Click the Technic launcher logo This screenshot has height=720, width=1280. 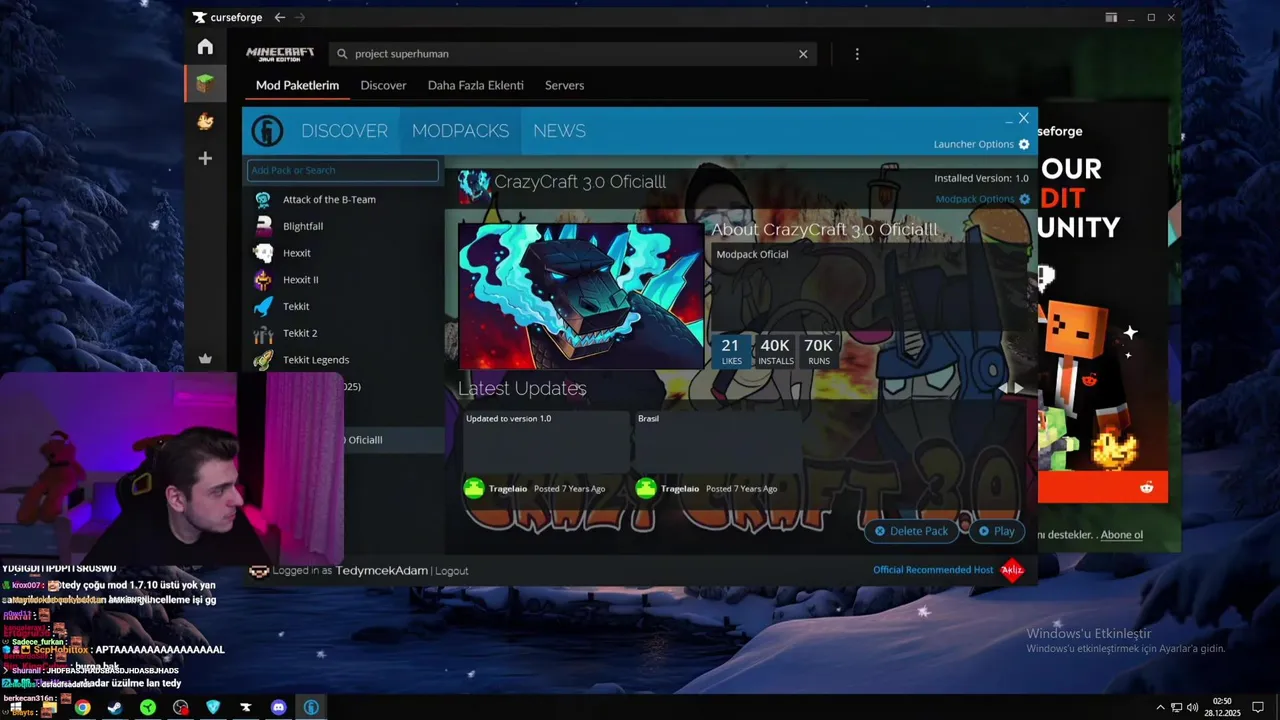pos(267,131)
